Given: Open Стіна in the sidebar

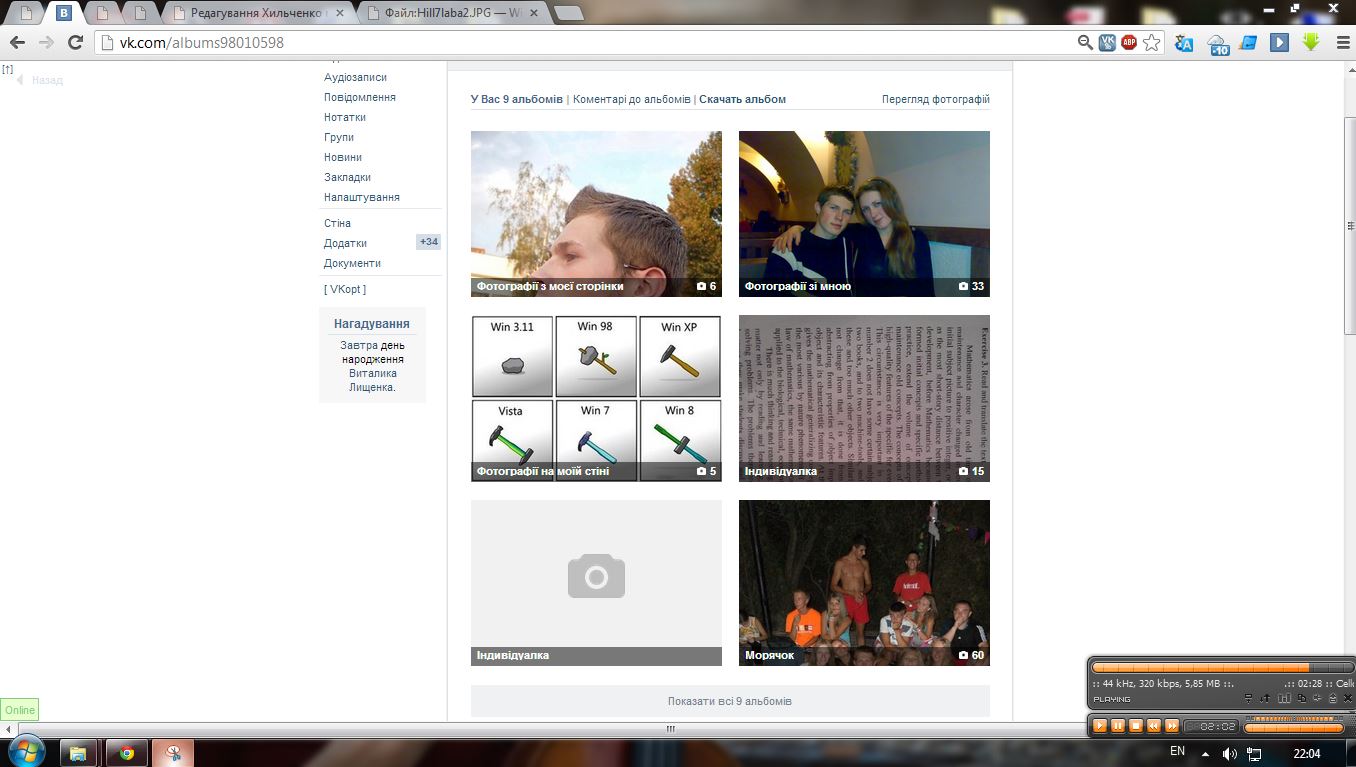Looking at the screenshot, I should [x=337, y=223].
